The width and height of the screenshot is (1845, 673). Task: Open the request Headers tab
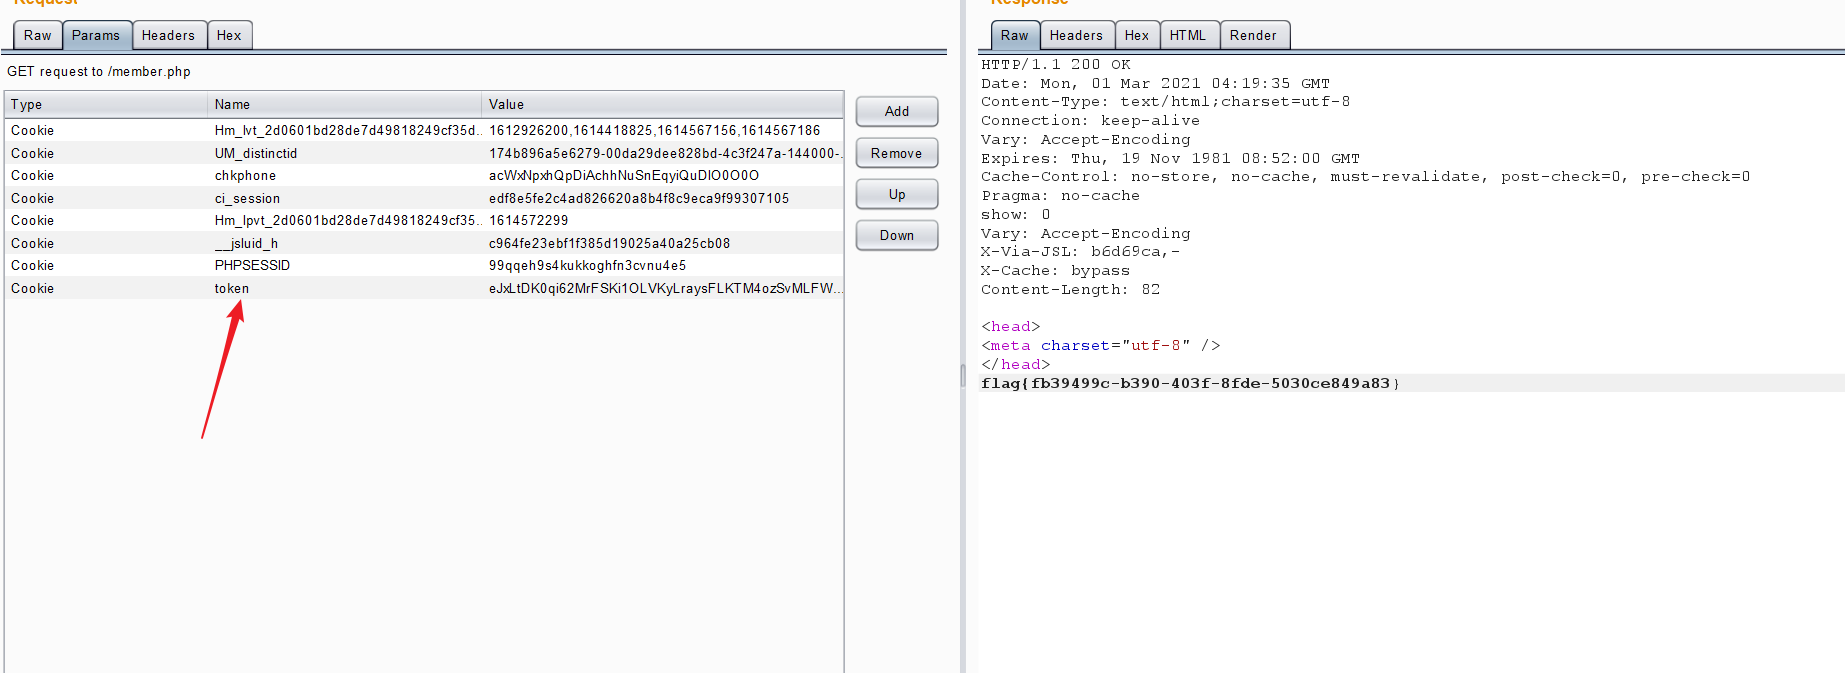point(168,36)
